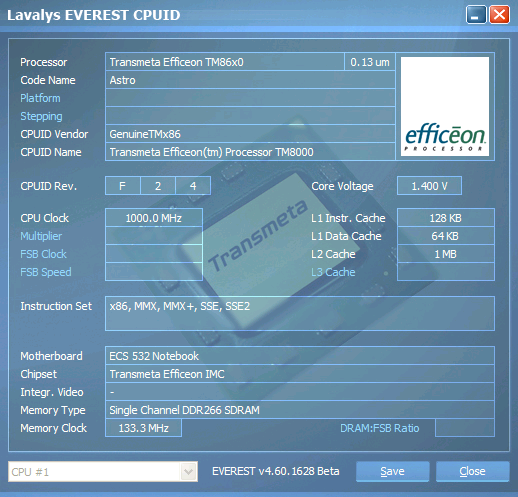This screenshot has width=518, height=497.
Task: Select the Motherboard ECS 532 Notebook field
Action: coord(300,356)
